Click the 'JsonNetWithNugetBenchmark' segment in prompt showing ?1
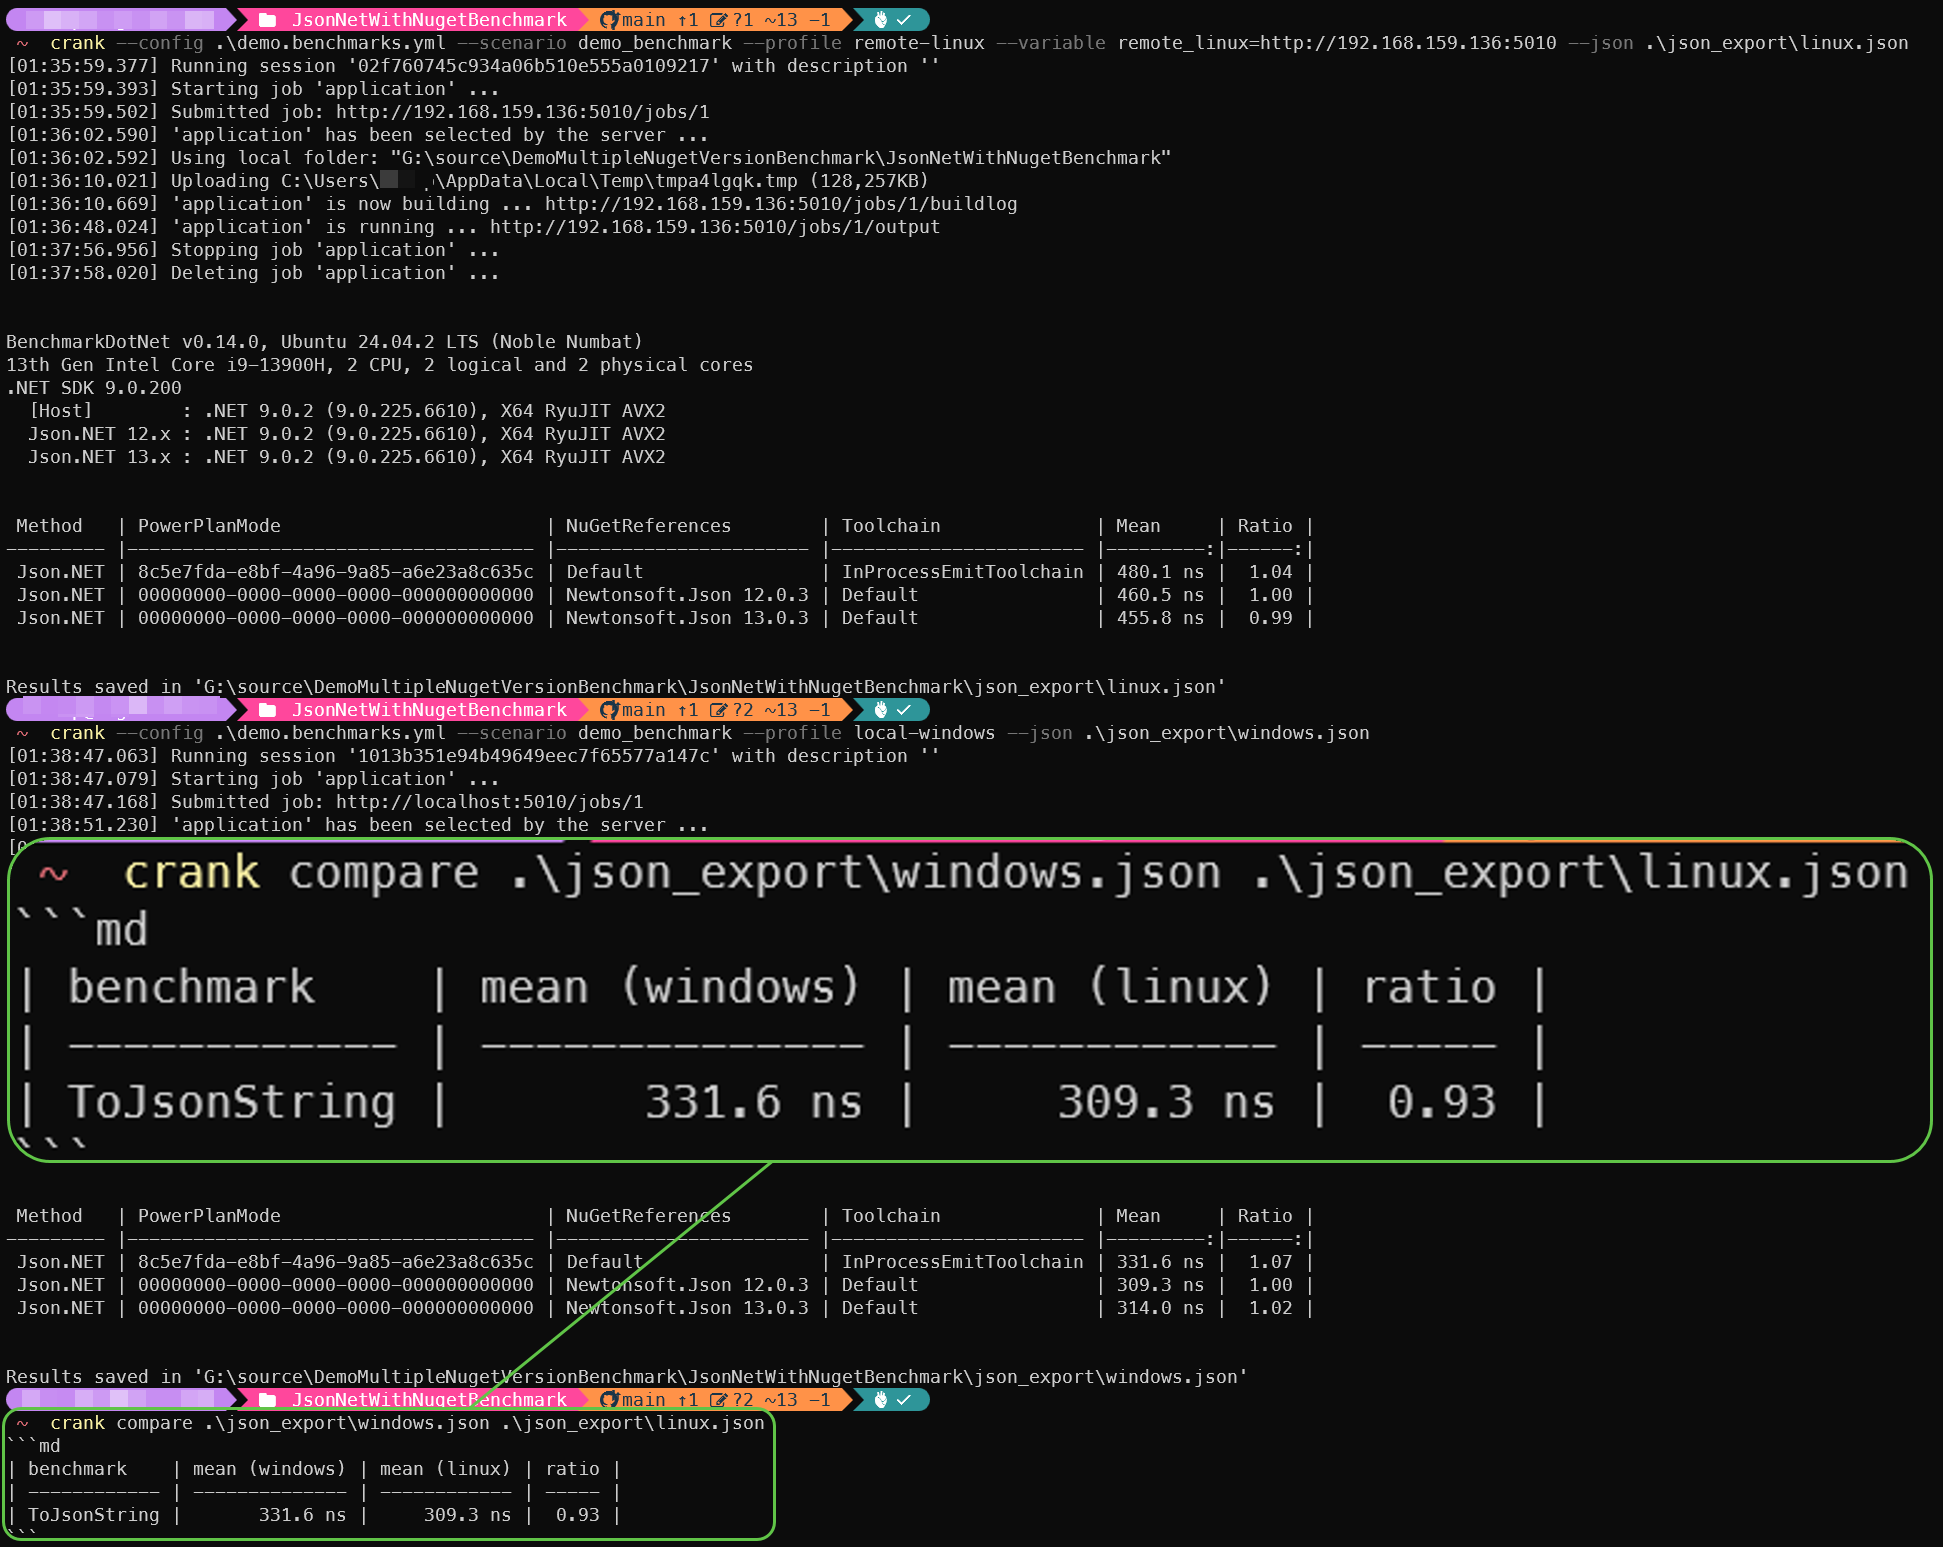 click(429, 20)
